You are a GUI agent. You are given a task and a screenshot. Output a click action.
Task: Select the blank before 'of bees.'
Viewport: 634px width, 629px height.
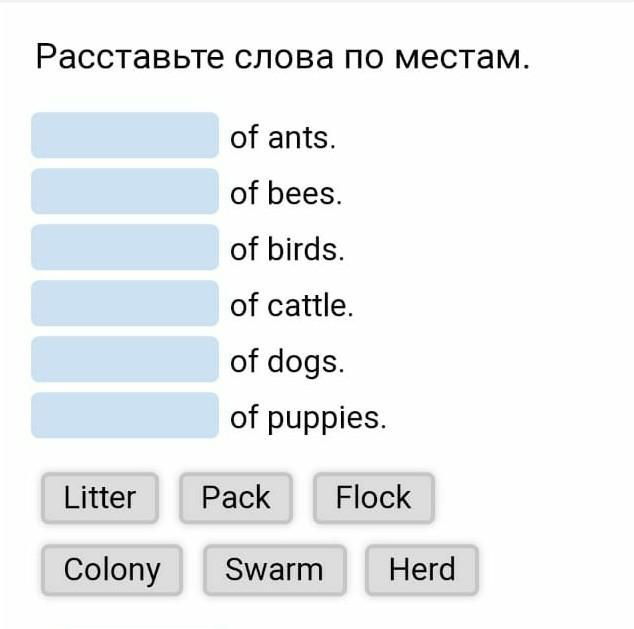124,192
